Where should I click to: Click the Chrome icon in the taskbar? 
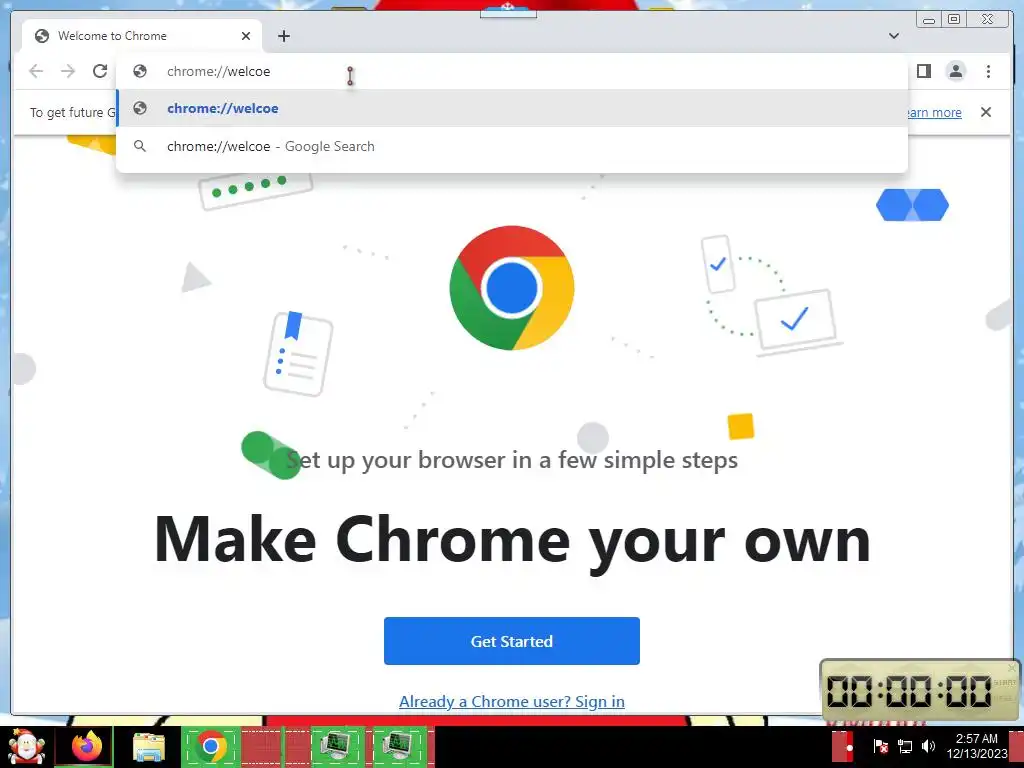coord(210,746)
